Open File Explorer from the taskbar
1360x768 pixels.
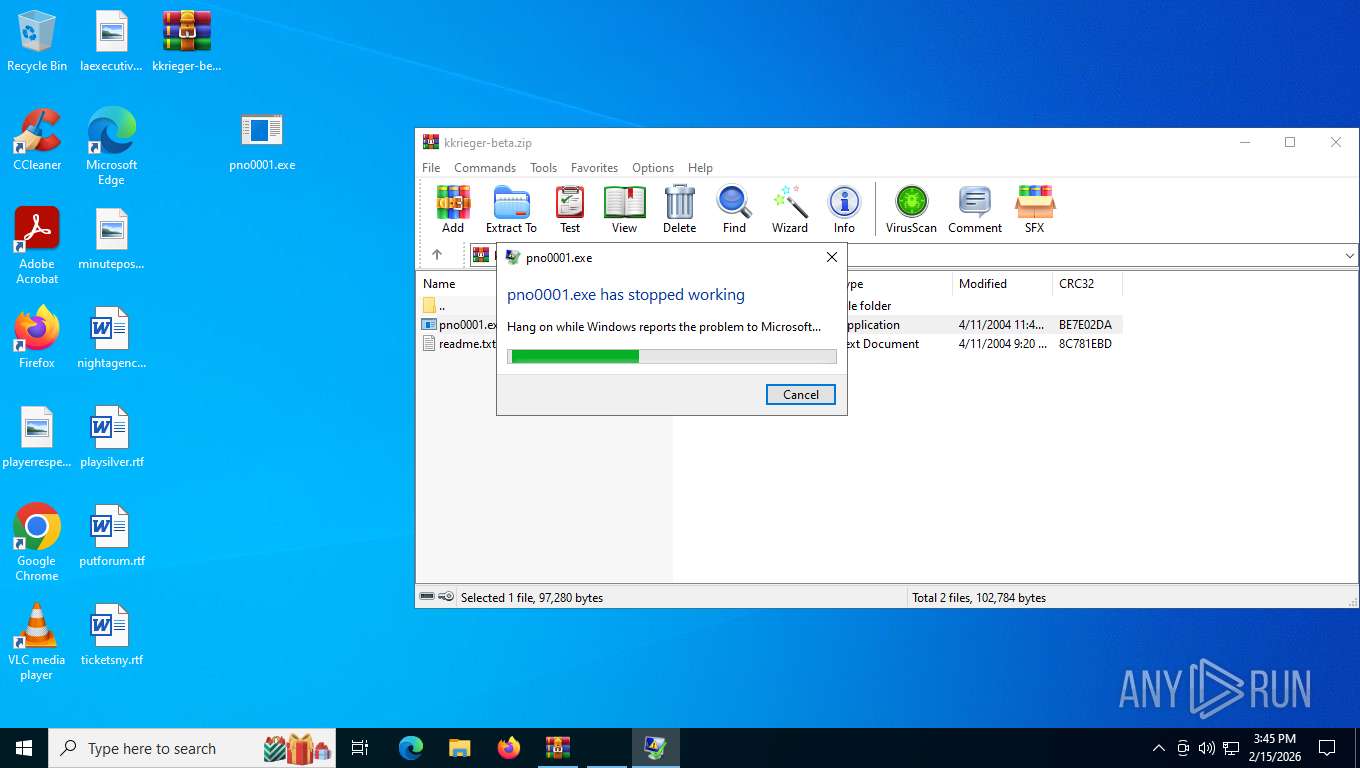pos(459,748)
